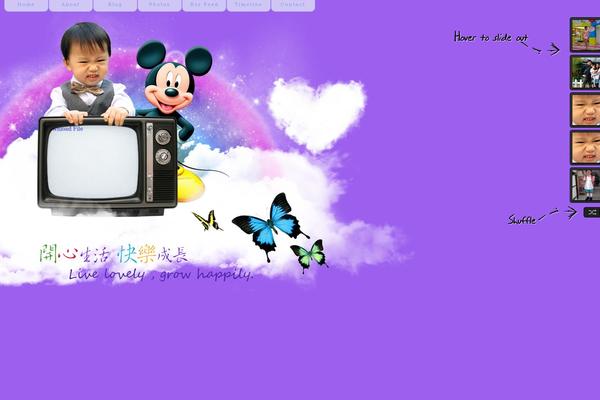Click the shuffle icon button
This screenshot has height=400, width=600.
tap(592, 212)
